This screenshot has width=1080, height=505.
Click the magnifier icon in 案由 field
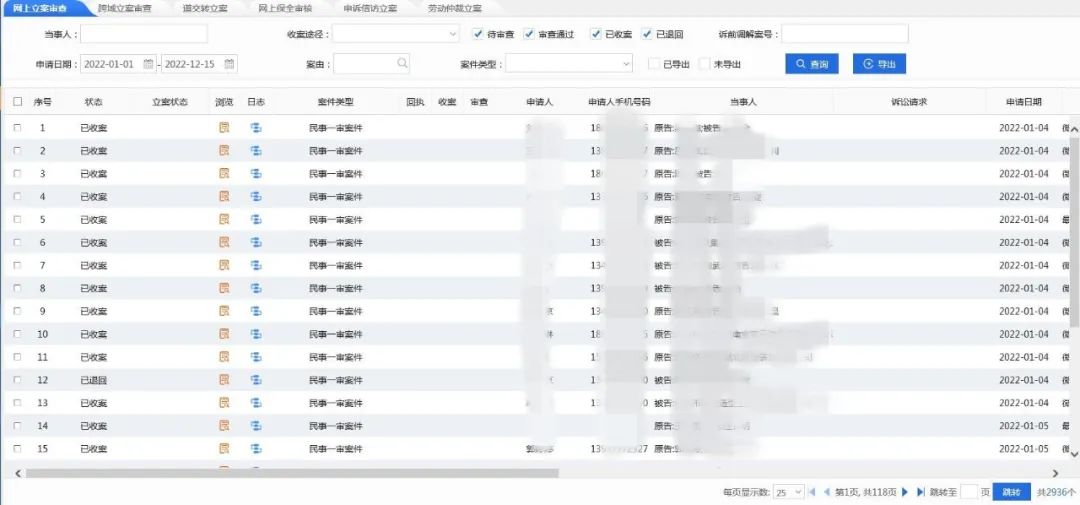pyautogui.click(x=402, y=64)
